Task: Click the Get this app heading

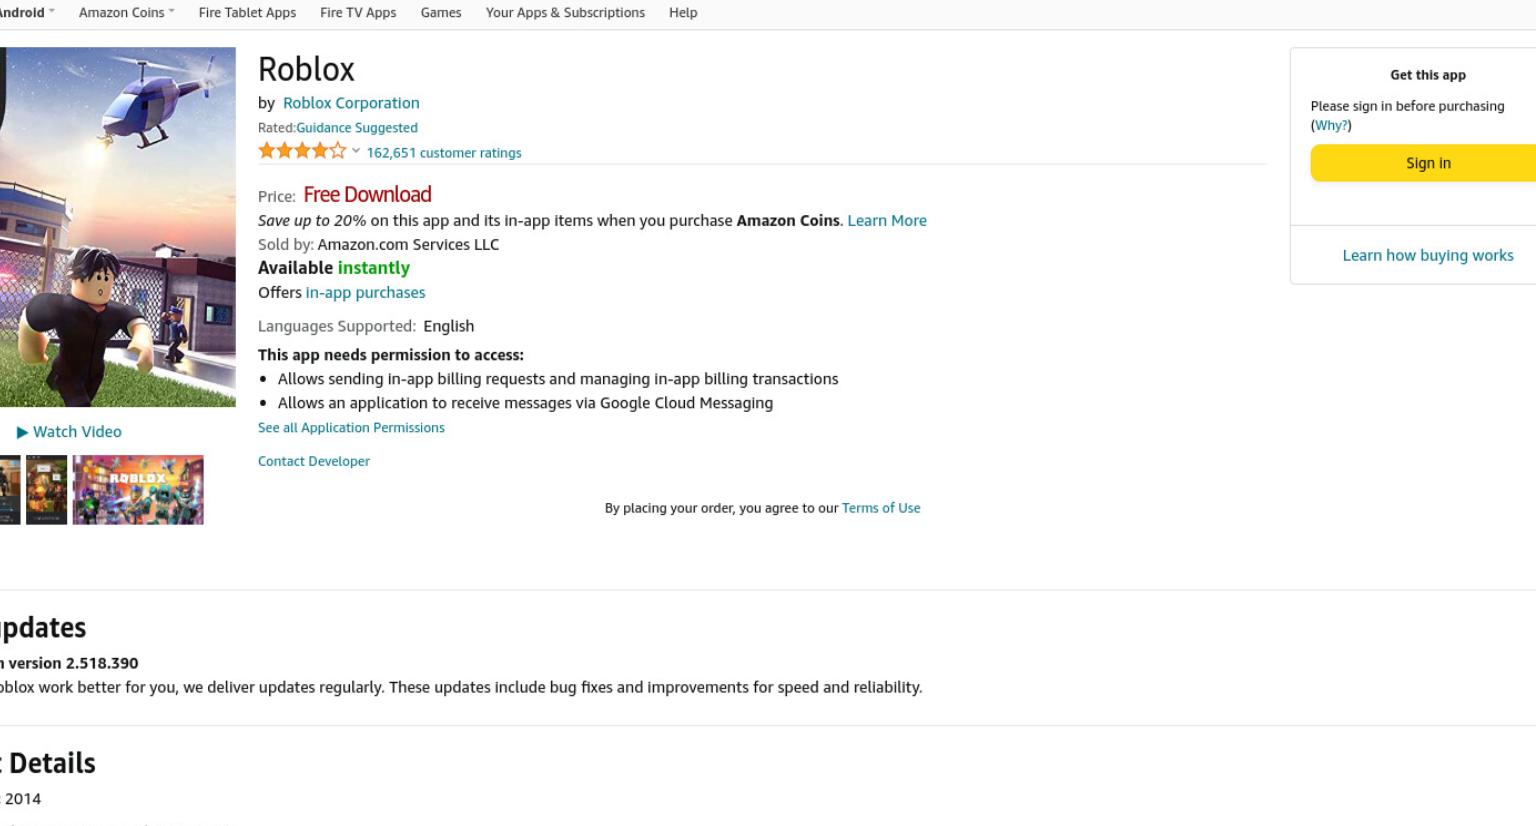Action: point(1428,75)
